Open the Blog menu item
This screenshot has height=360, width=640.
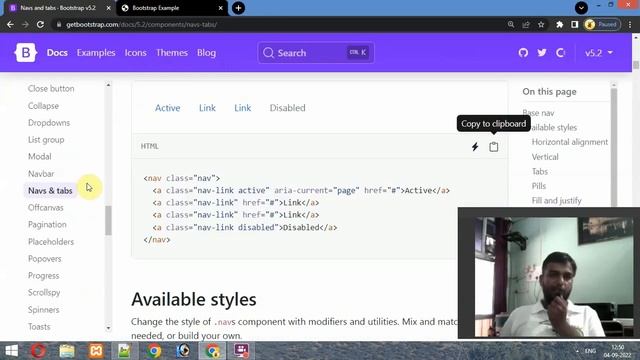(x=207, y=53)
